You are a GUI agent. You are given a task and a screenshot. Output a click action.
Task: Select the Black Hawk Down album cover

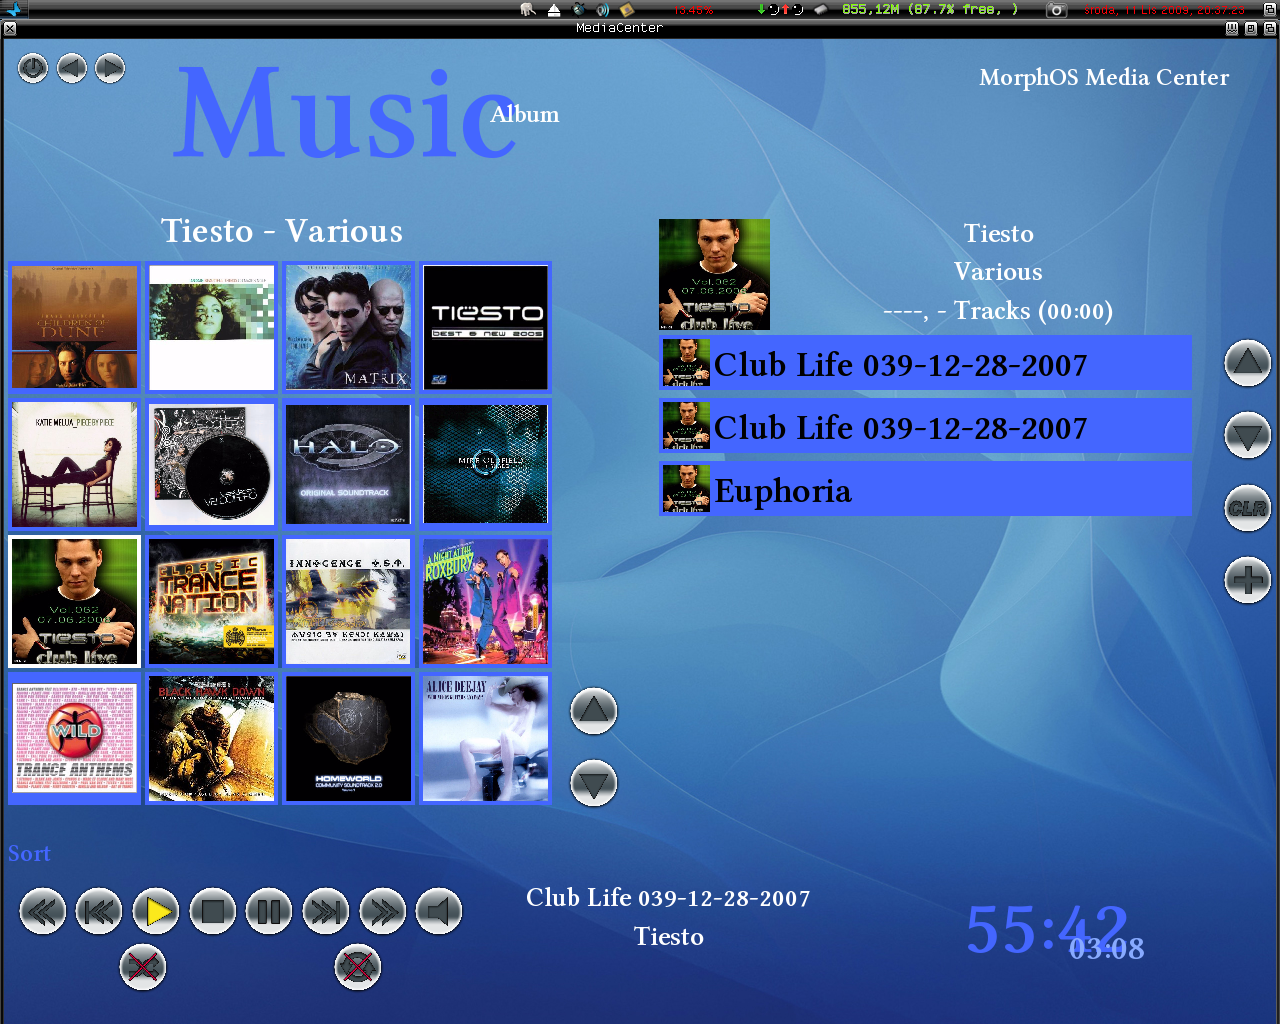pyautogui.click(x=211, y=739)
